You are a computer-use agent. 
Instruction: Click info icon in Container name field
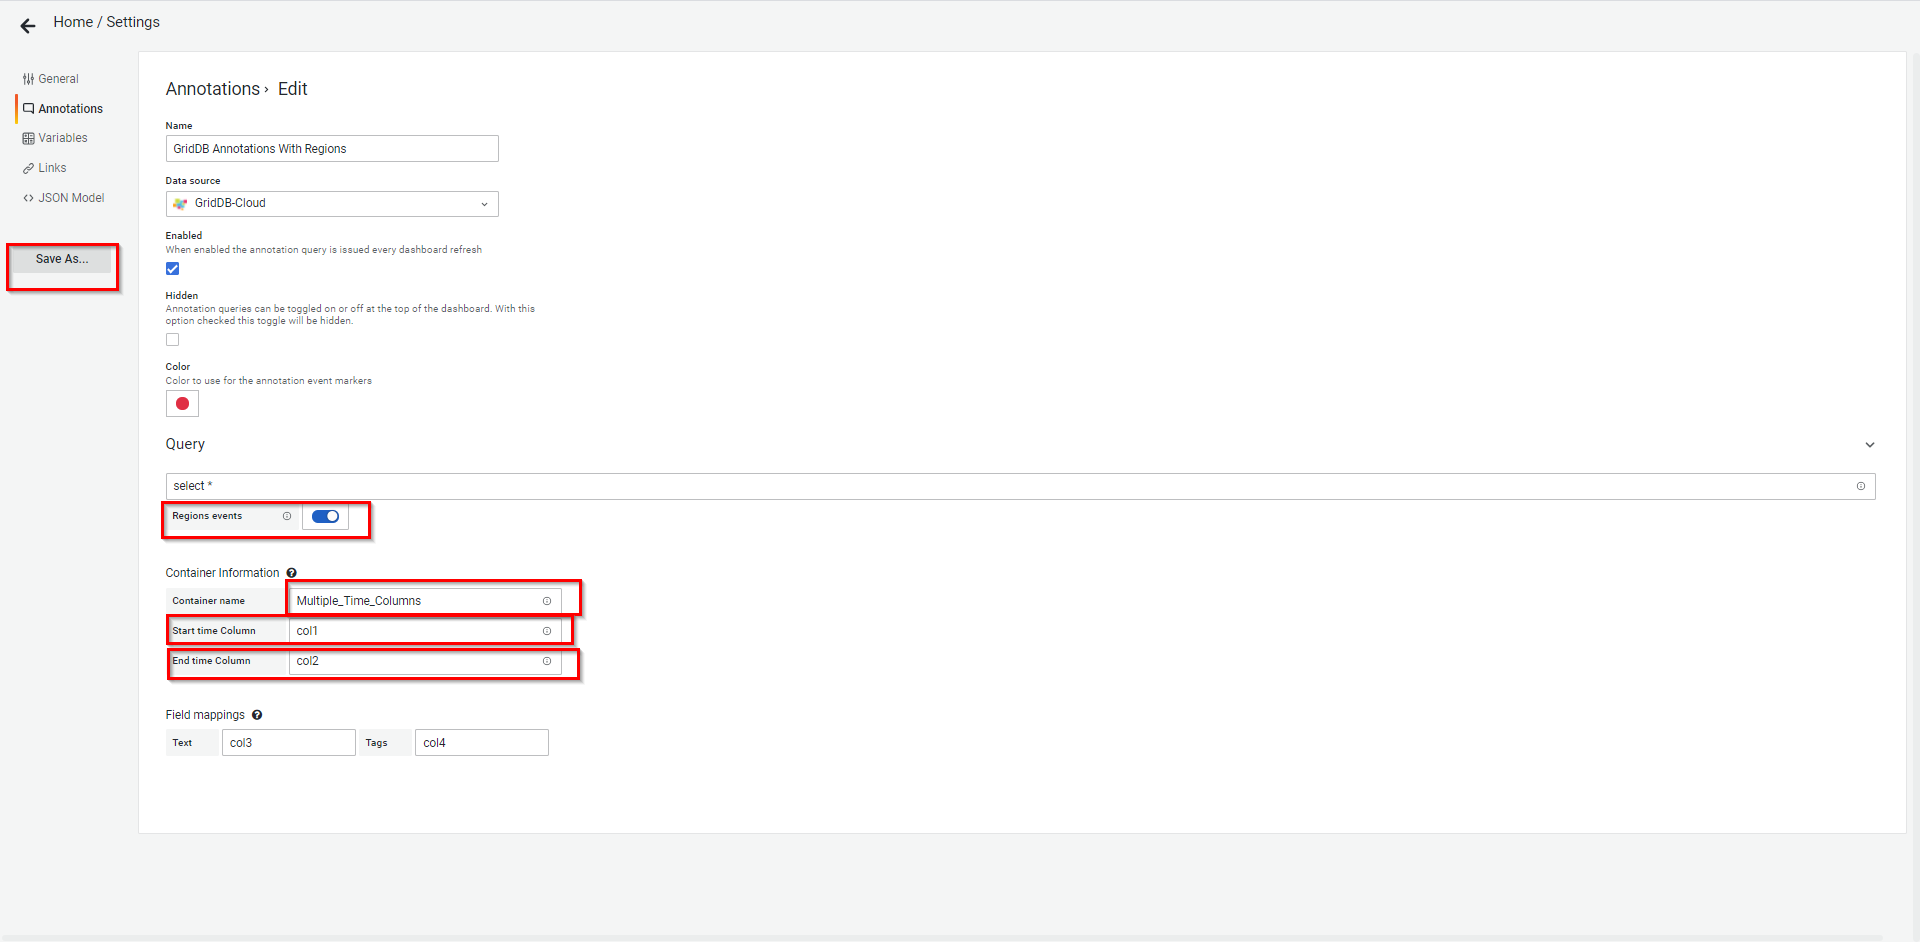[547, 601]
